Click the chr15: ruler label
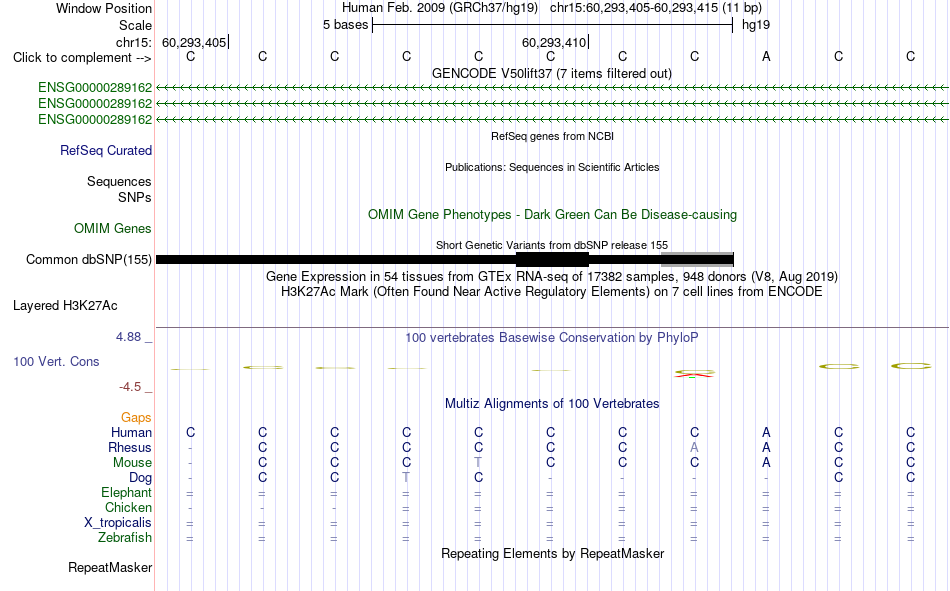The image size is (950, 591). 134,42
